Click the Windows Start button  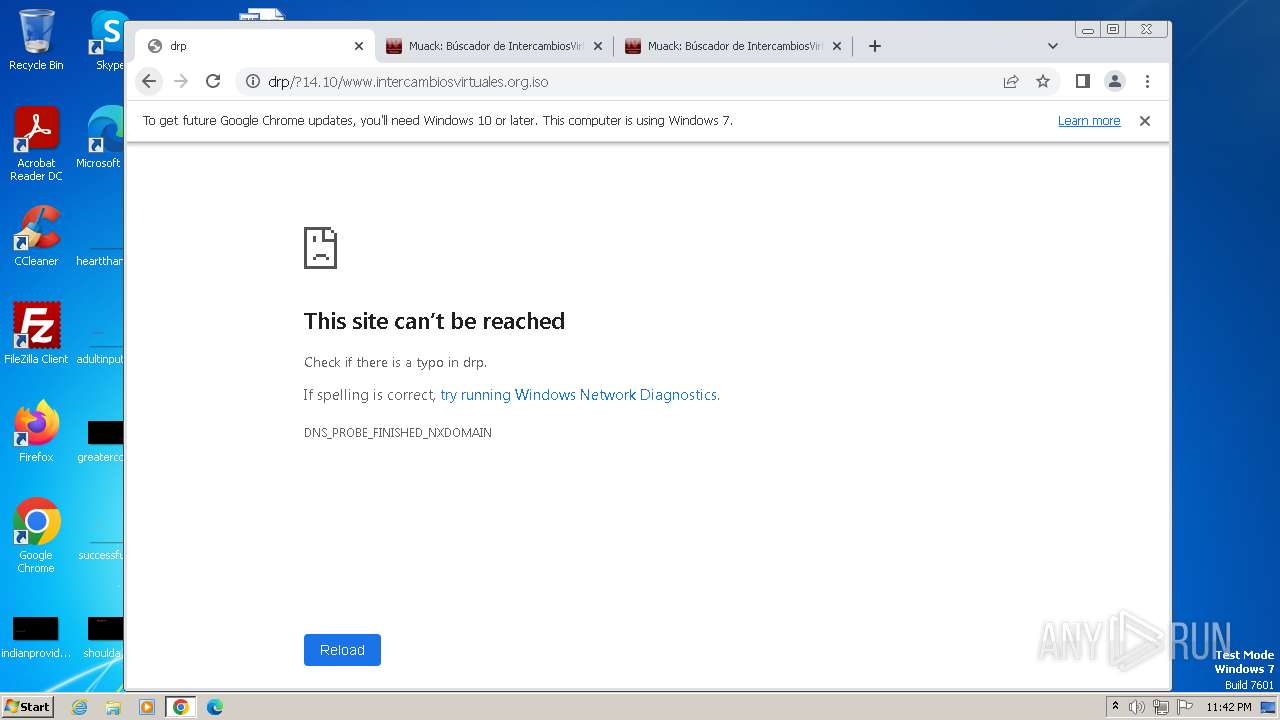point(27,706)
